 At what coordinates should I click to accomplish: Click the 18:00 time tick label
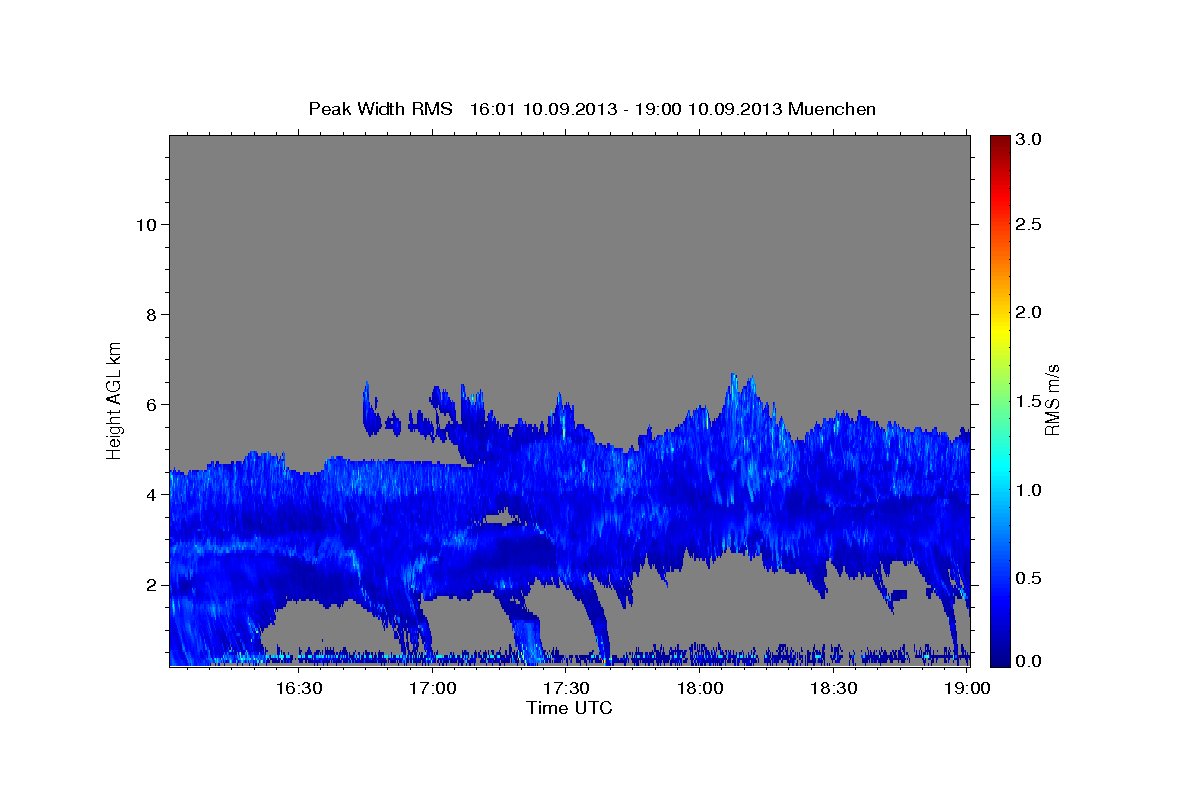699,688
